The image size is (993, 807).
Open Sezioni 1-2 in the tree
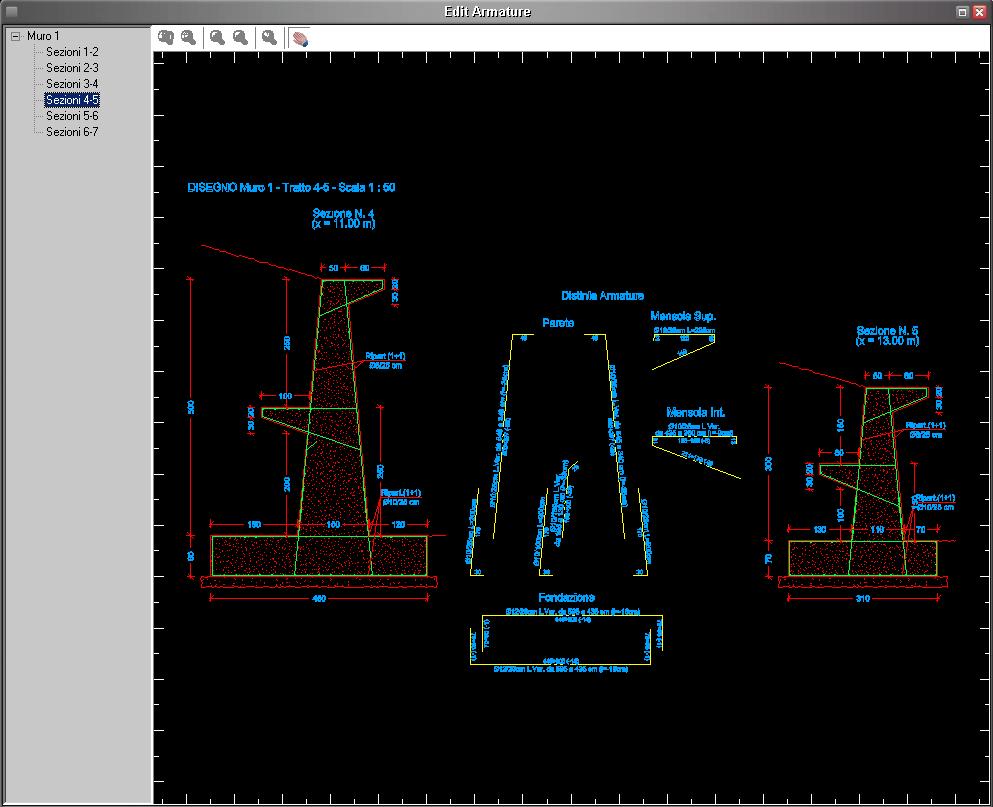tap(72, 52)
